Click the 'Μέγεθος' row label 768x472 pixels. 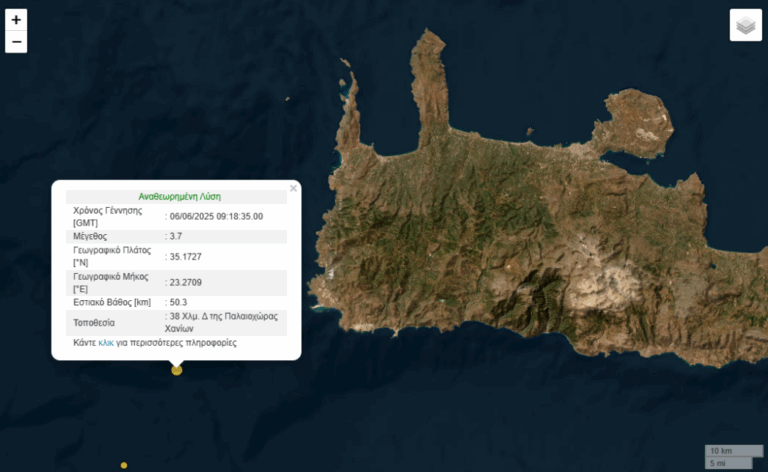click(x=90, y=236)
